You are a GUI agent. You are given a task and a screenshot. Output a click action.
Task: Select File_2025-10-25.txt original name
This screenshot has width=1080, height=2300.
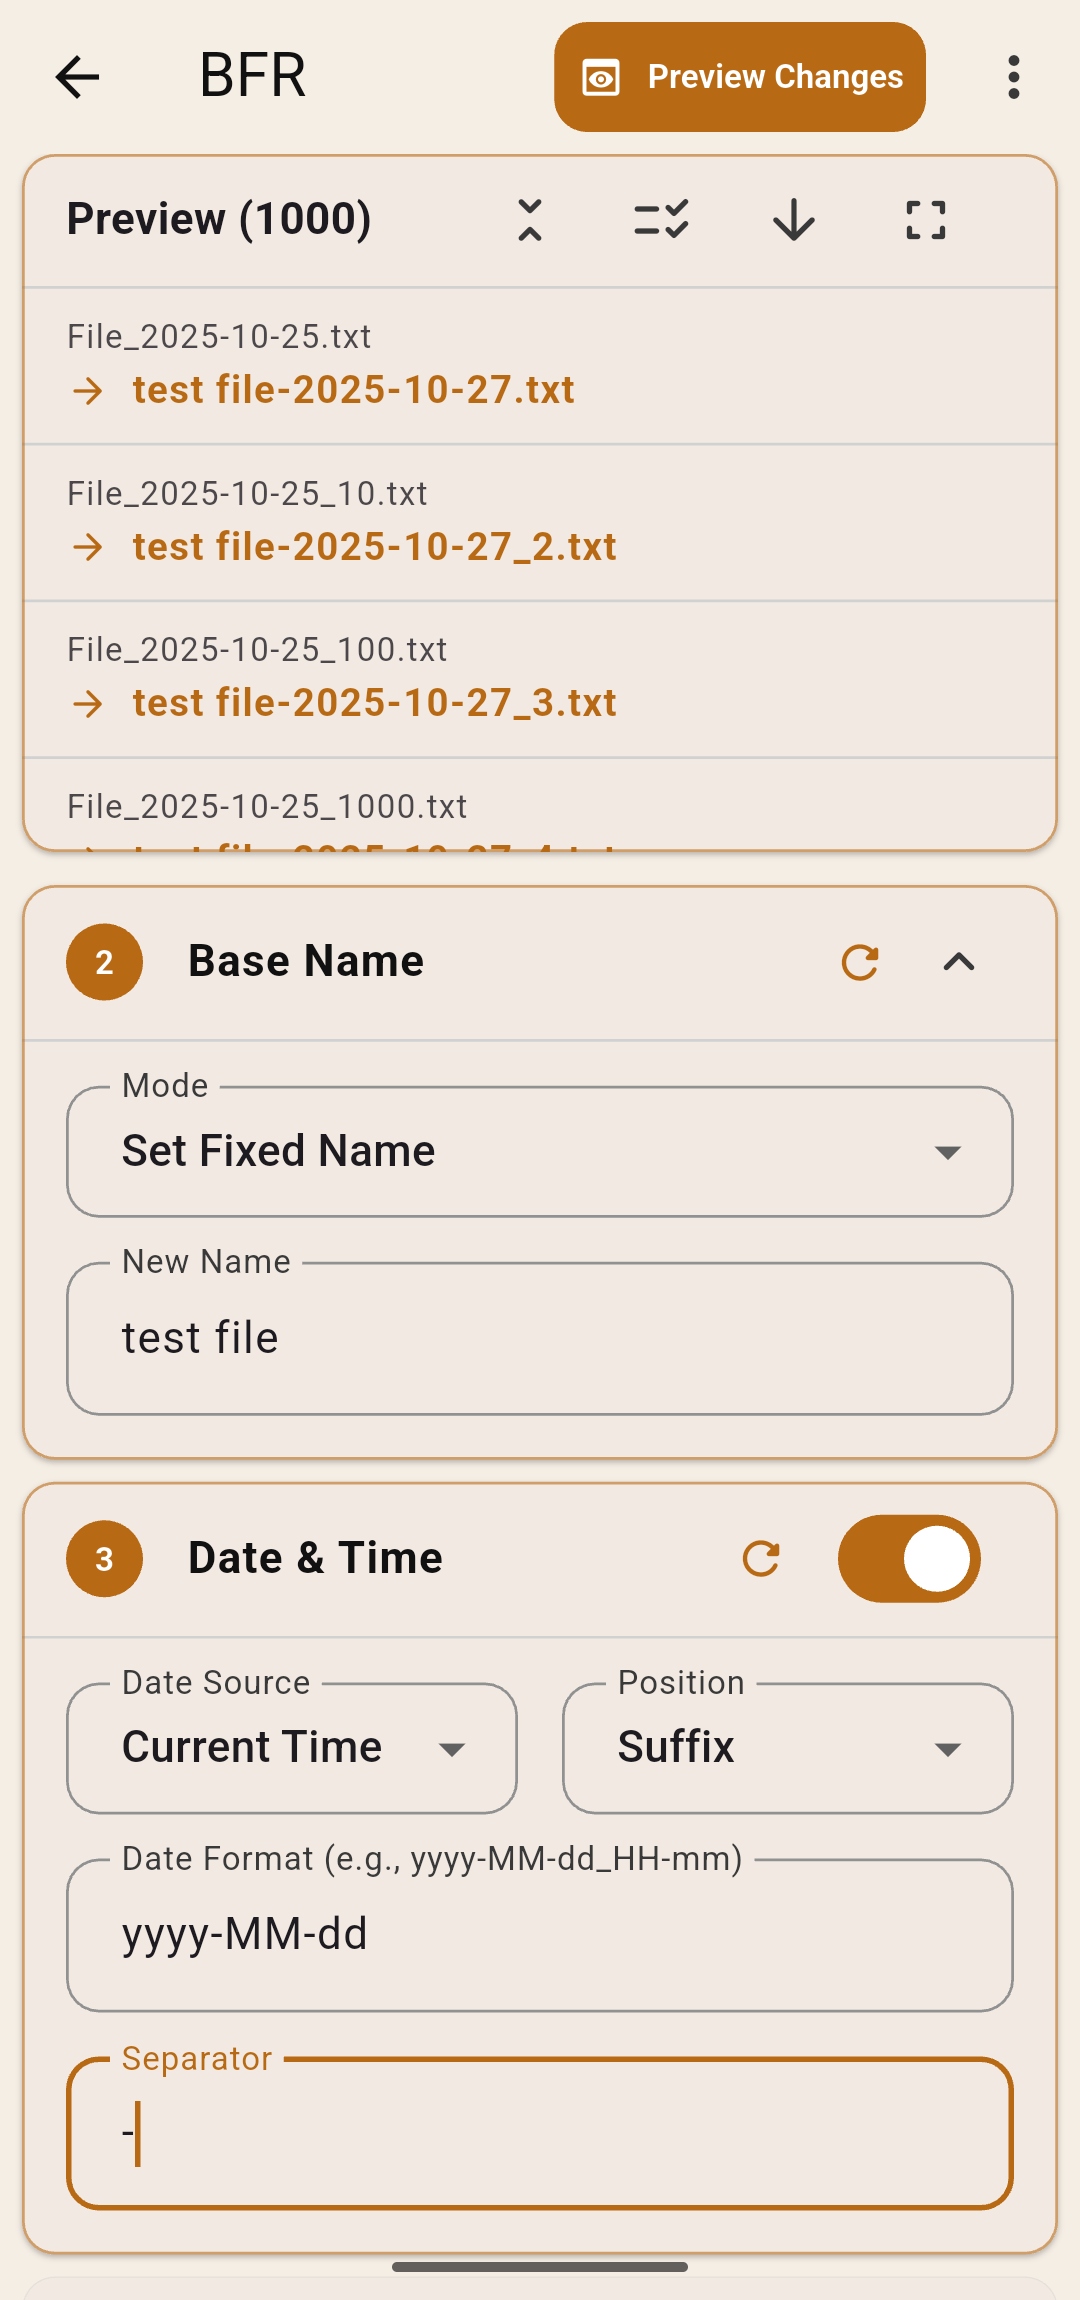(219, 337)
